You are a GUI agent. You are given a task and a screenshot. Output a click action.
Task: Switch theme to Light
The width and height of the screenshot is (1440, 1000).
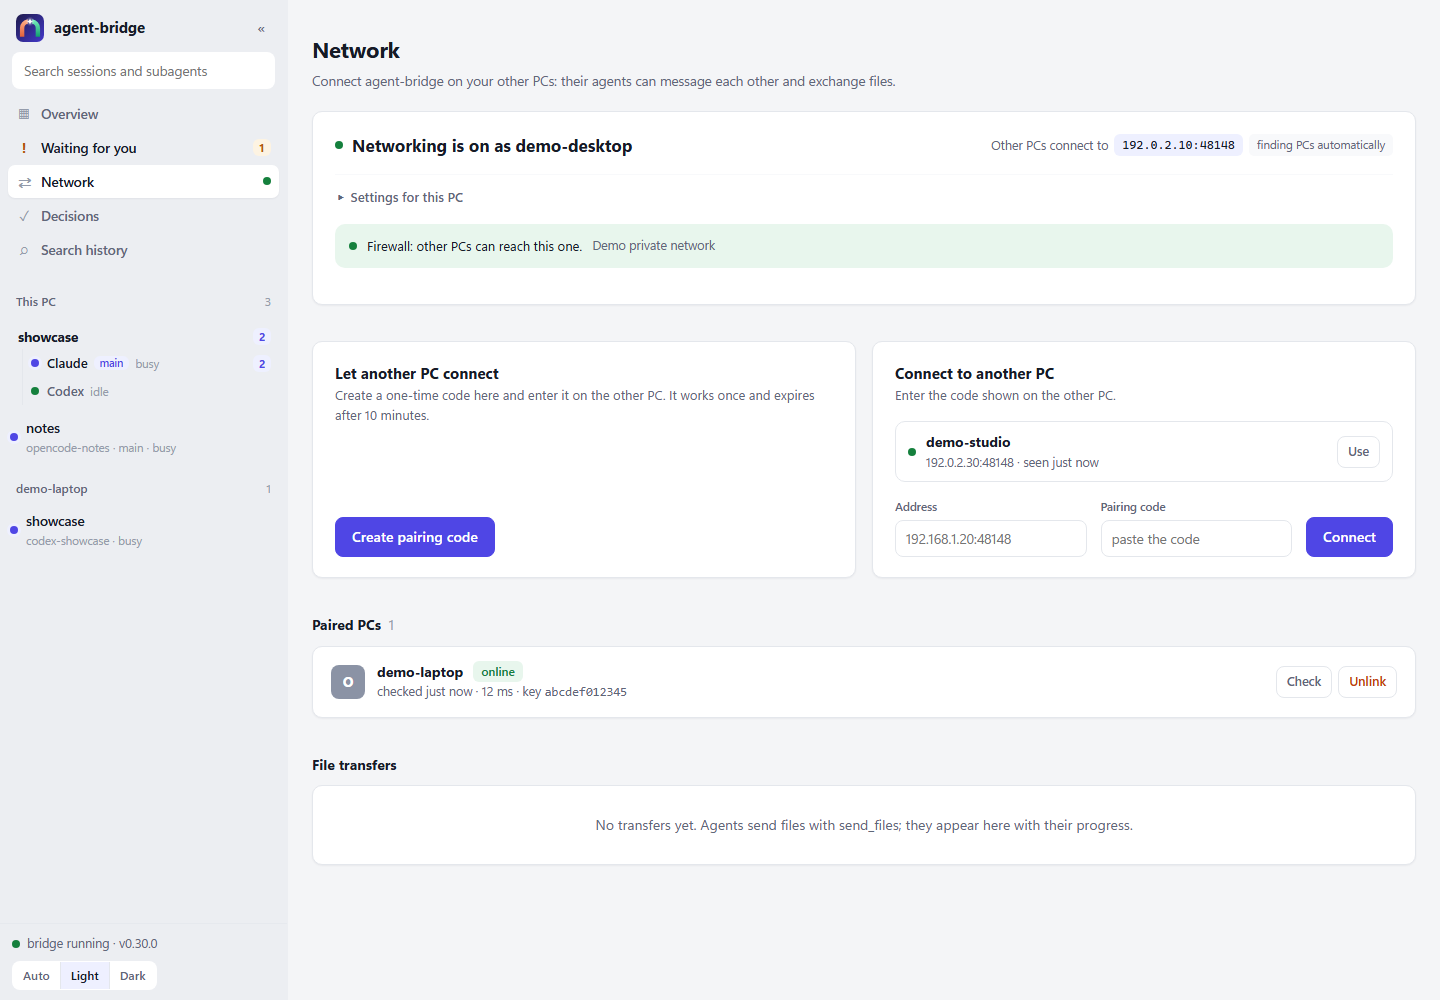click(x=85, y=976)
